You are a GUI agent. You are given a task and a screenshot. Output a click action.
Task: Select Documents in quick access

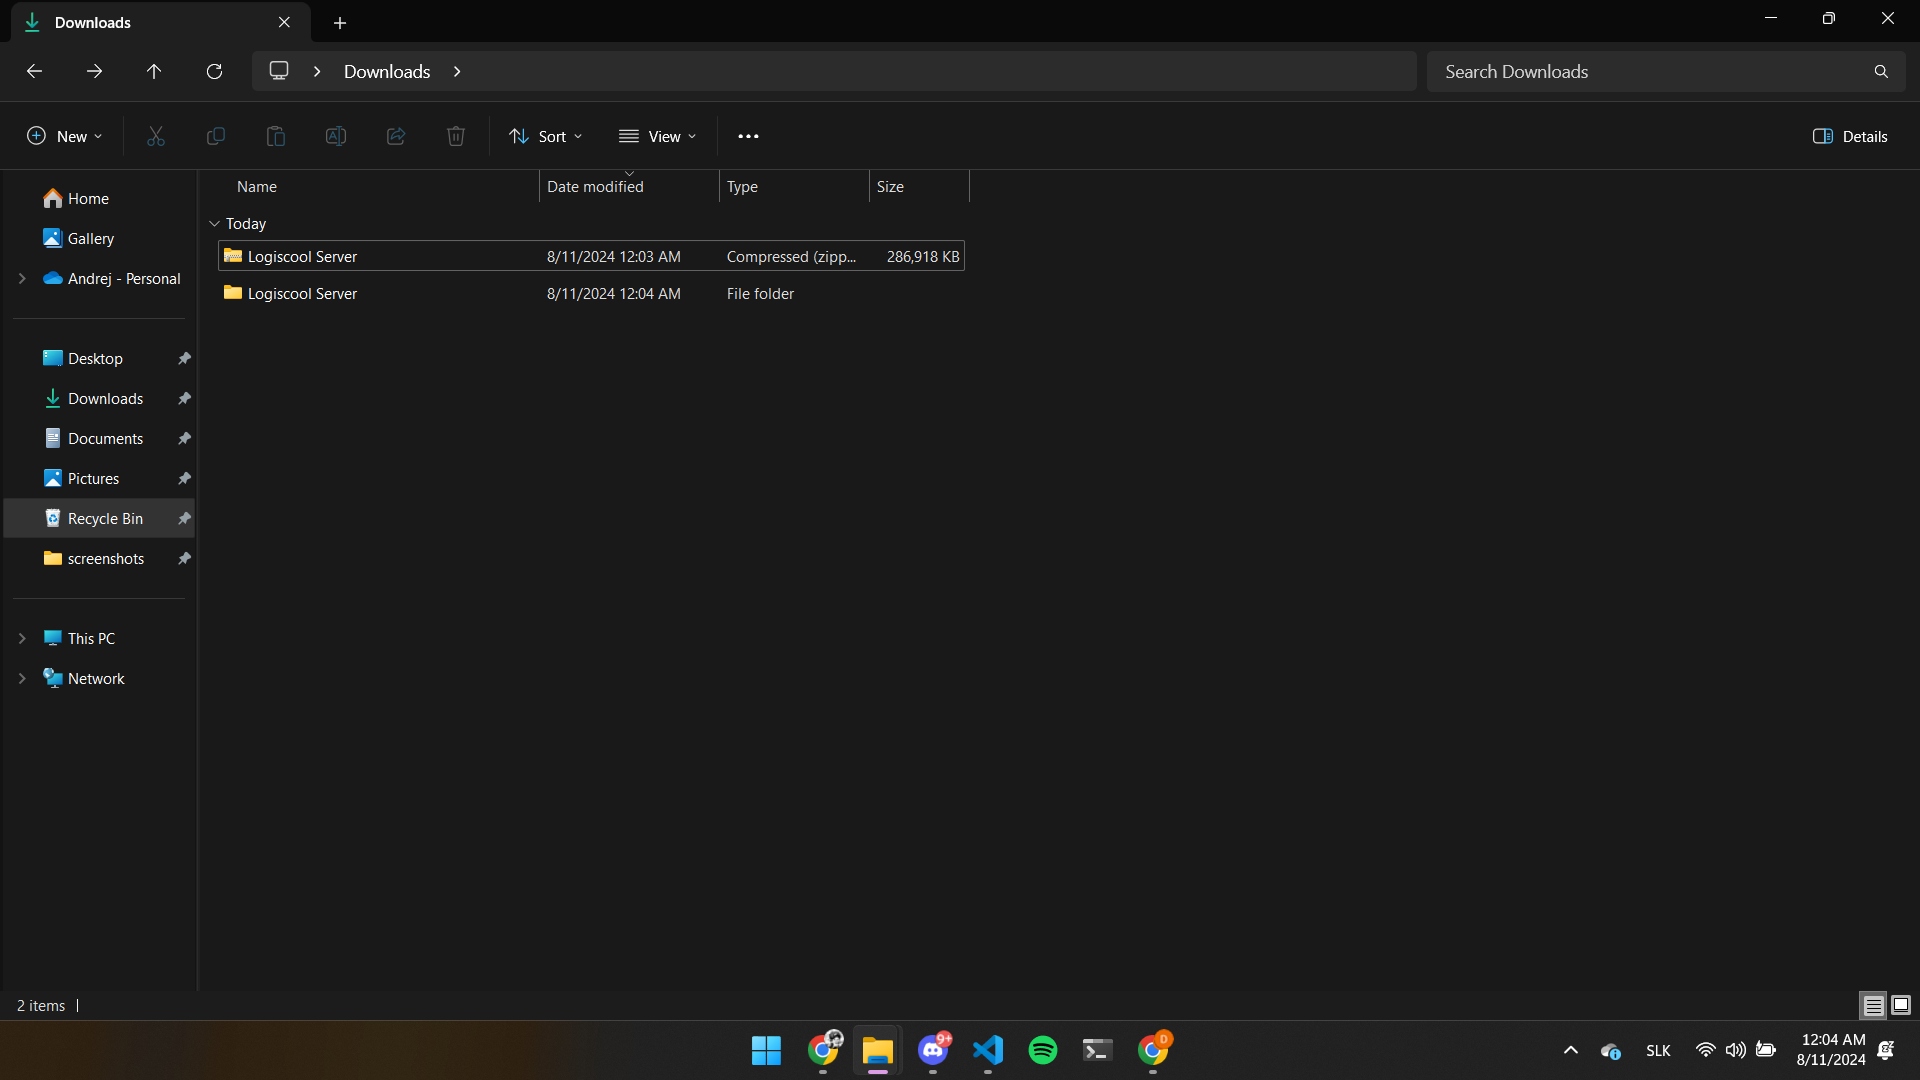pos(105,438)
